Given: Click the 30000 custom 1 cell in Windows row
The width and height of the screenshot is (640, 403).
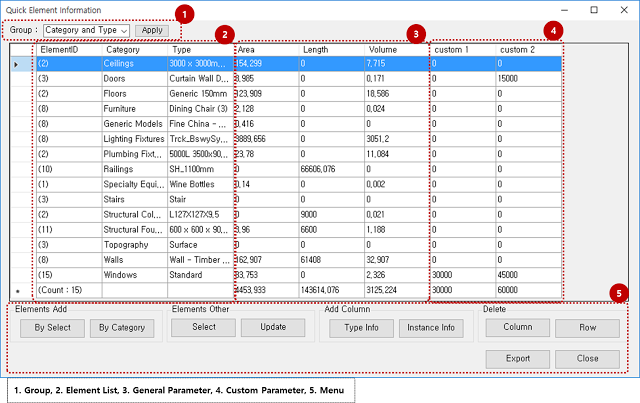Looking at the screenshot, I should click(x=463, y=275).
